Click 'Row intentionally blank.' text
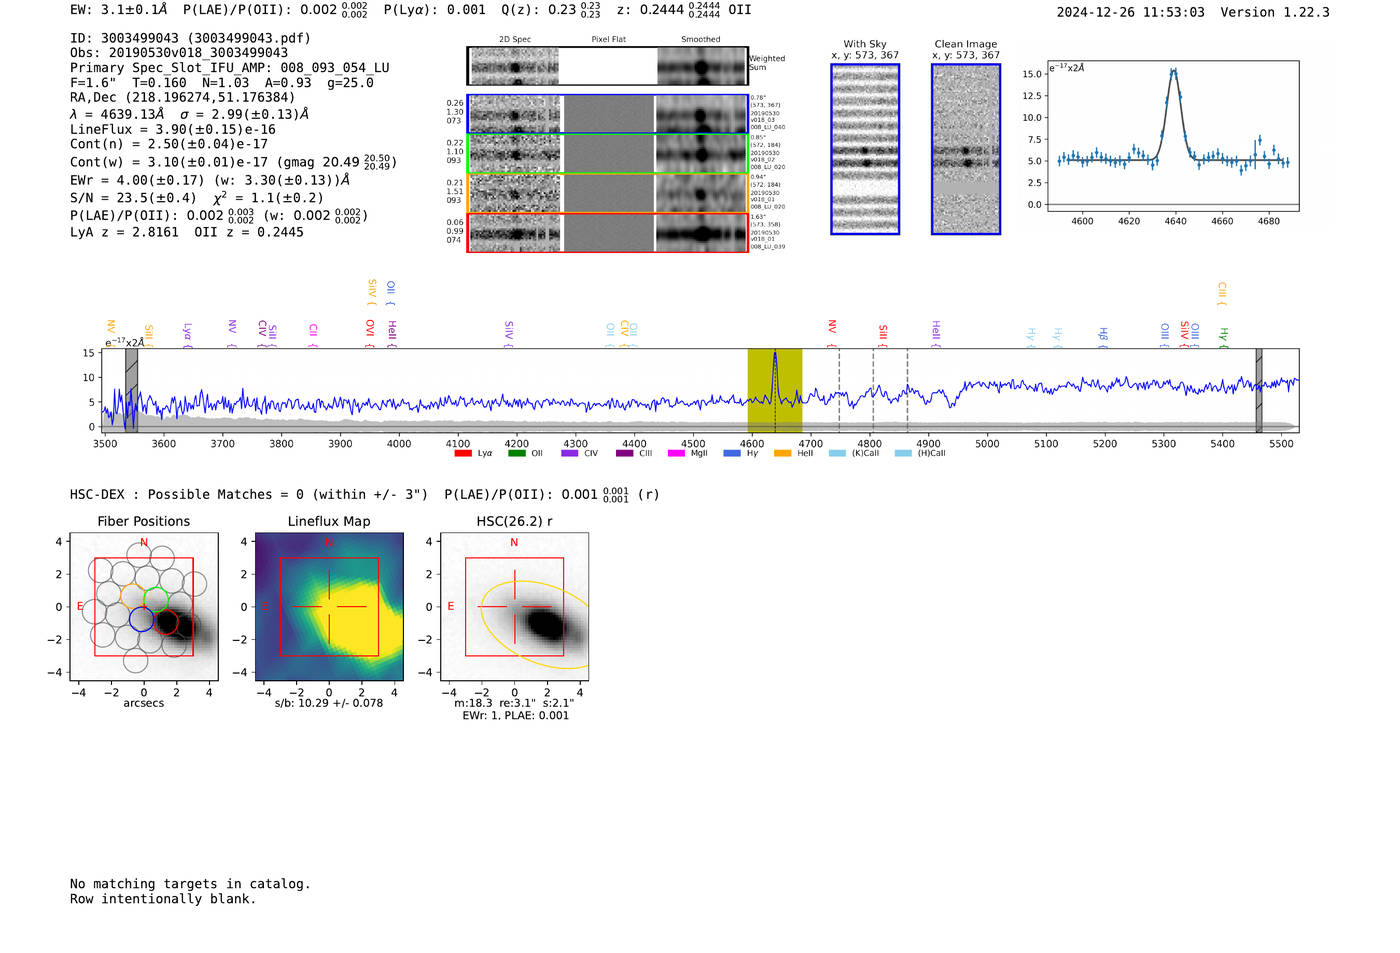Image resolution: width=1400 pixels, height=953 pixels. coord(163,899)
